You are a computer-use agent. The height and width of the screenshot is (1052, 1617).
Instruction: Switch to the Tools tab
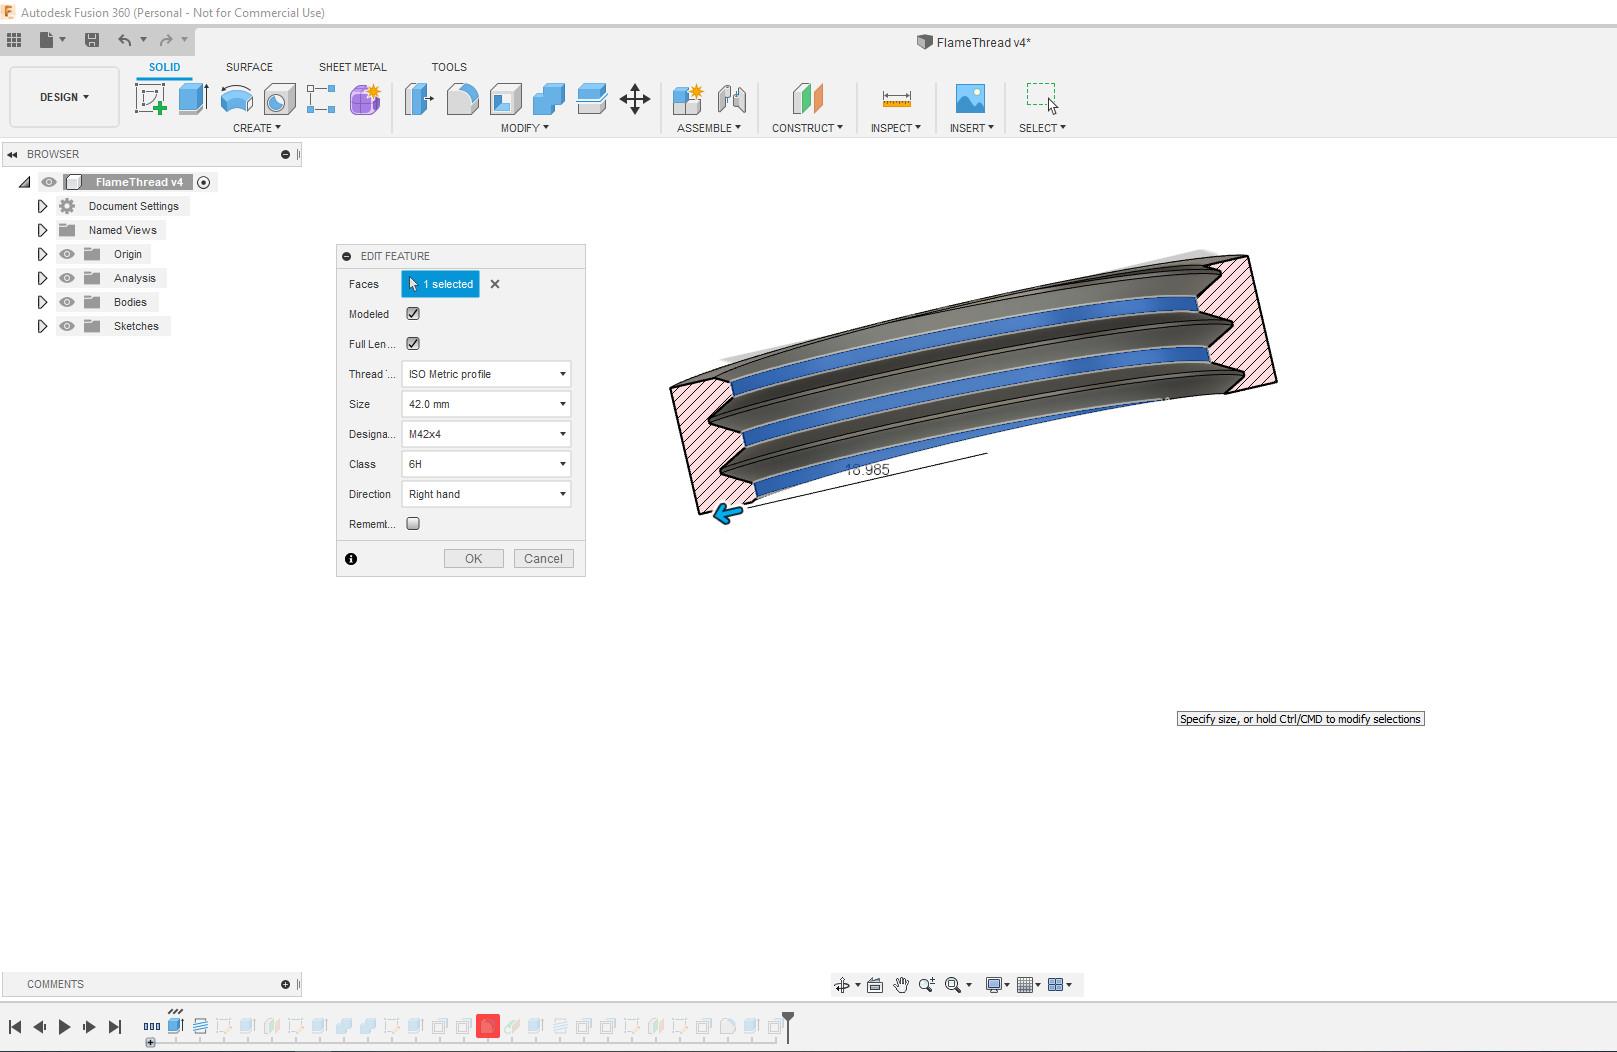[449, 67]
